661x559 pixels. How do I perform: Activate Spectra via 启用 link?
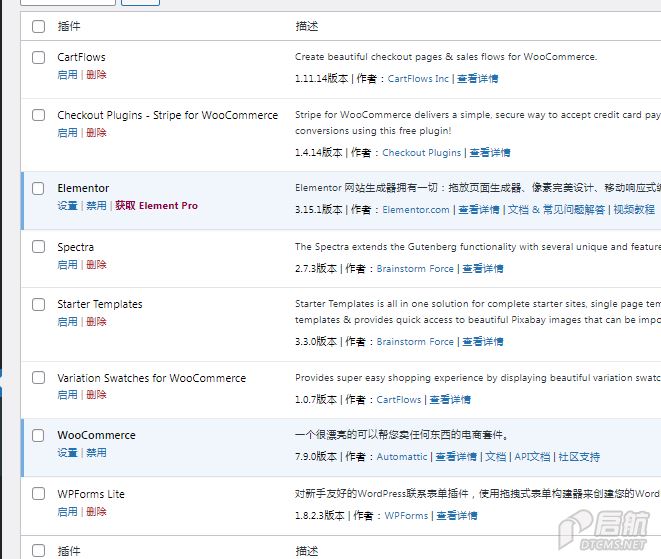click(67, 265)
